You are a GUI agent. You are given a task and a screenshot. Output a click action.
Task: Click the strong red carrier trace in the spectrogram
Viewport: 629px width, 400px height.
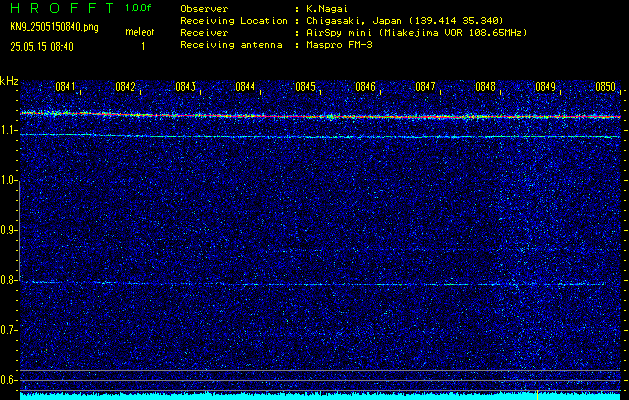point(320,116)
